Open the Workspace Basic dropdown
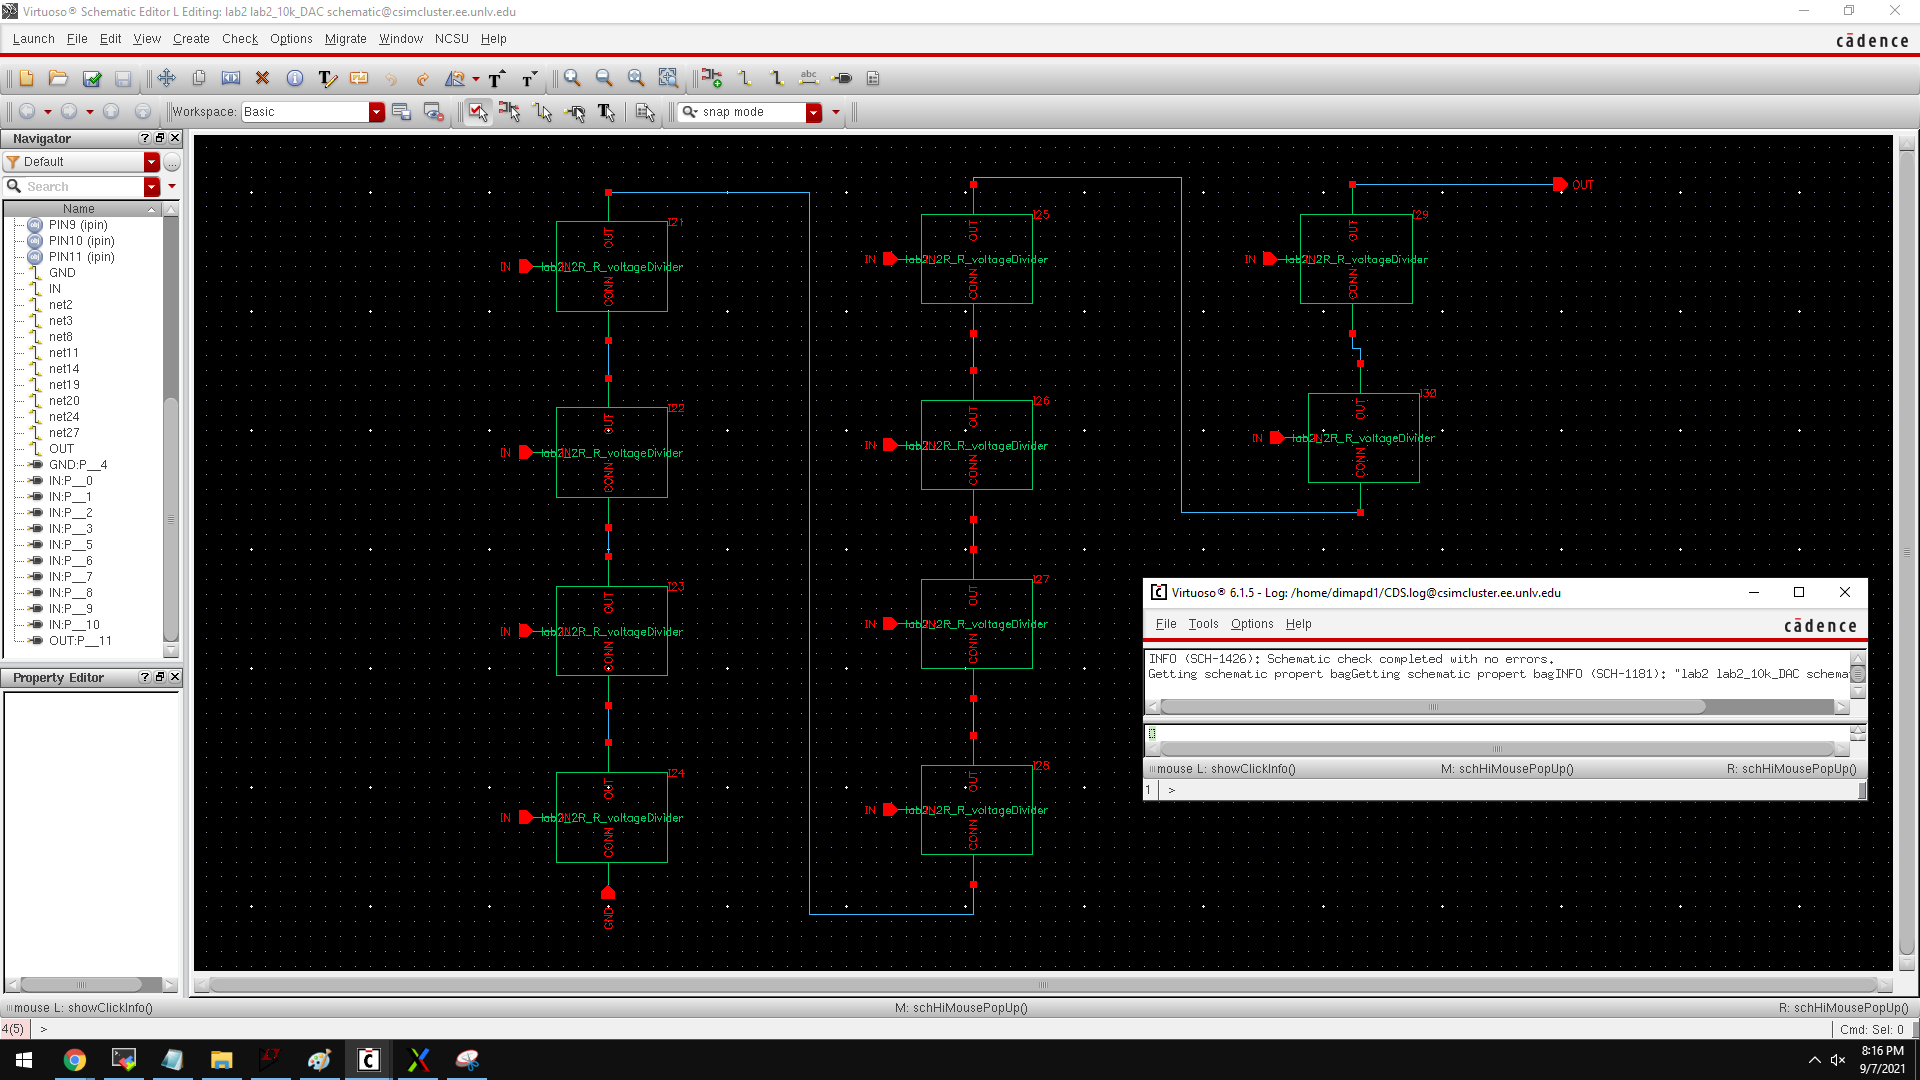 pyautogui.click(x=376, y=112)
